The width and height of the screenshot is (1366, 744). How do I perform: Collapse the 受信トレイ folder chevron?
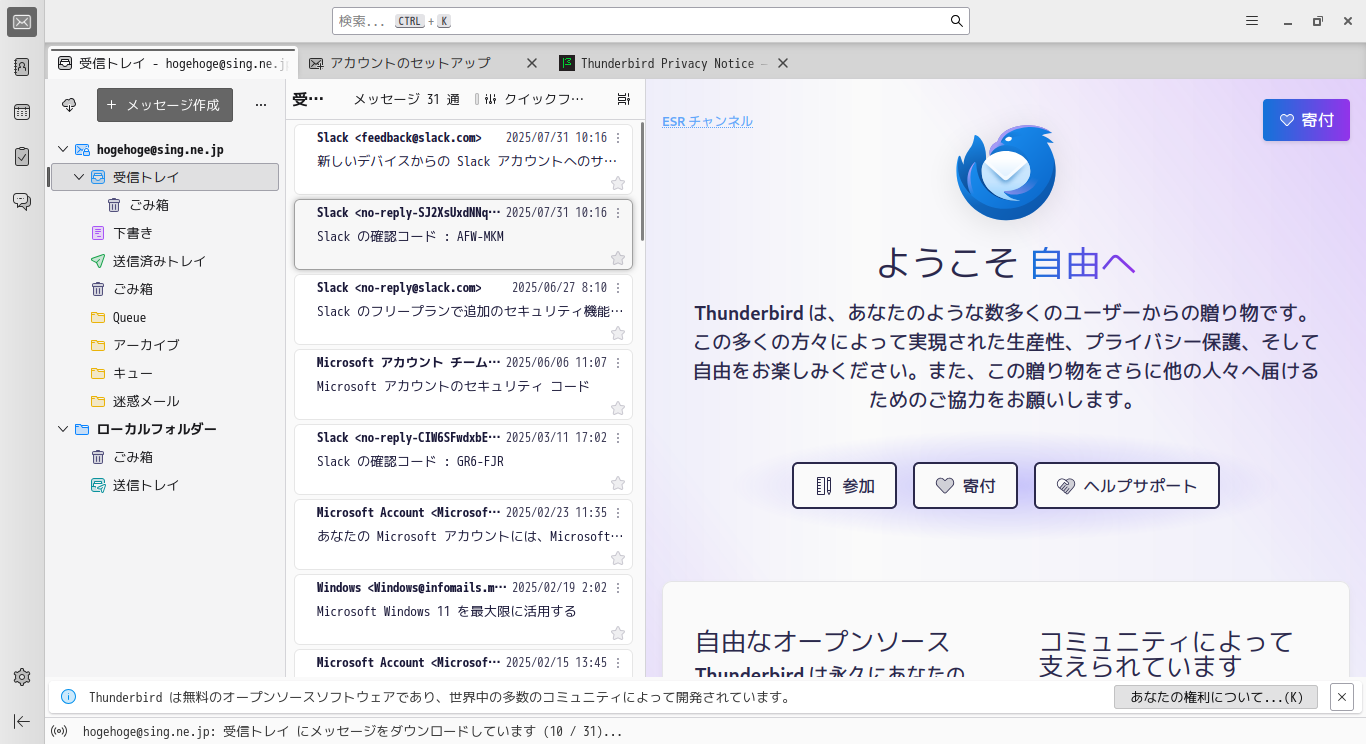(x=80, y=177)
